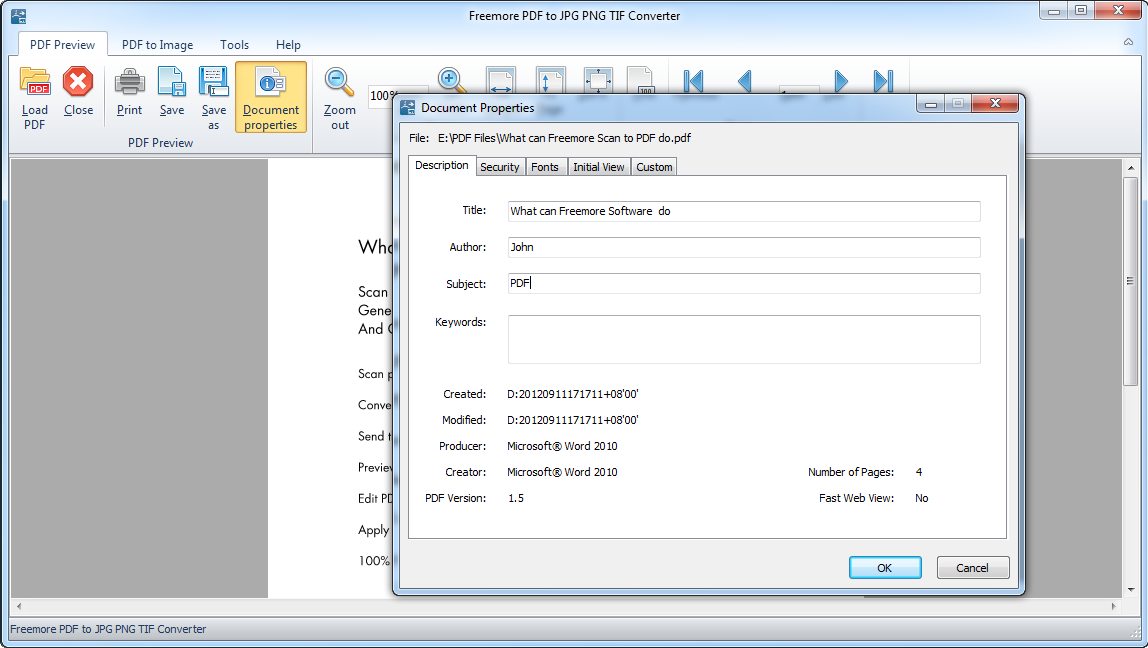
Task: Click the PDF Preview group label under the ribbon icons
Action: coord(160,143)
